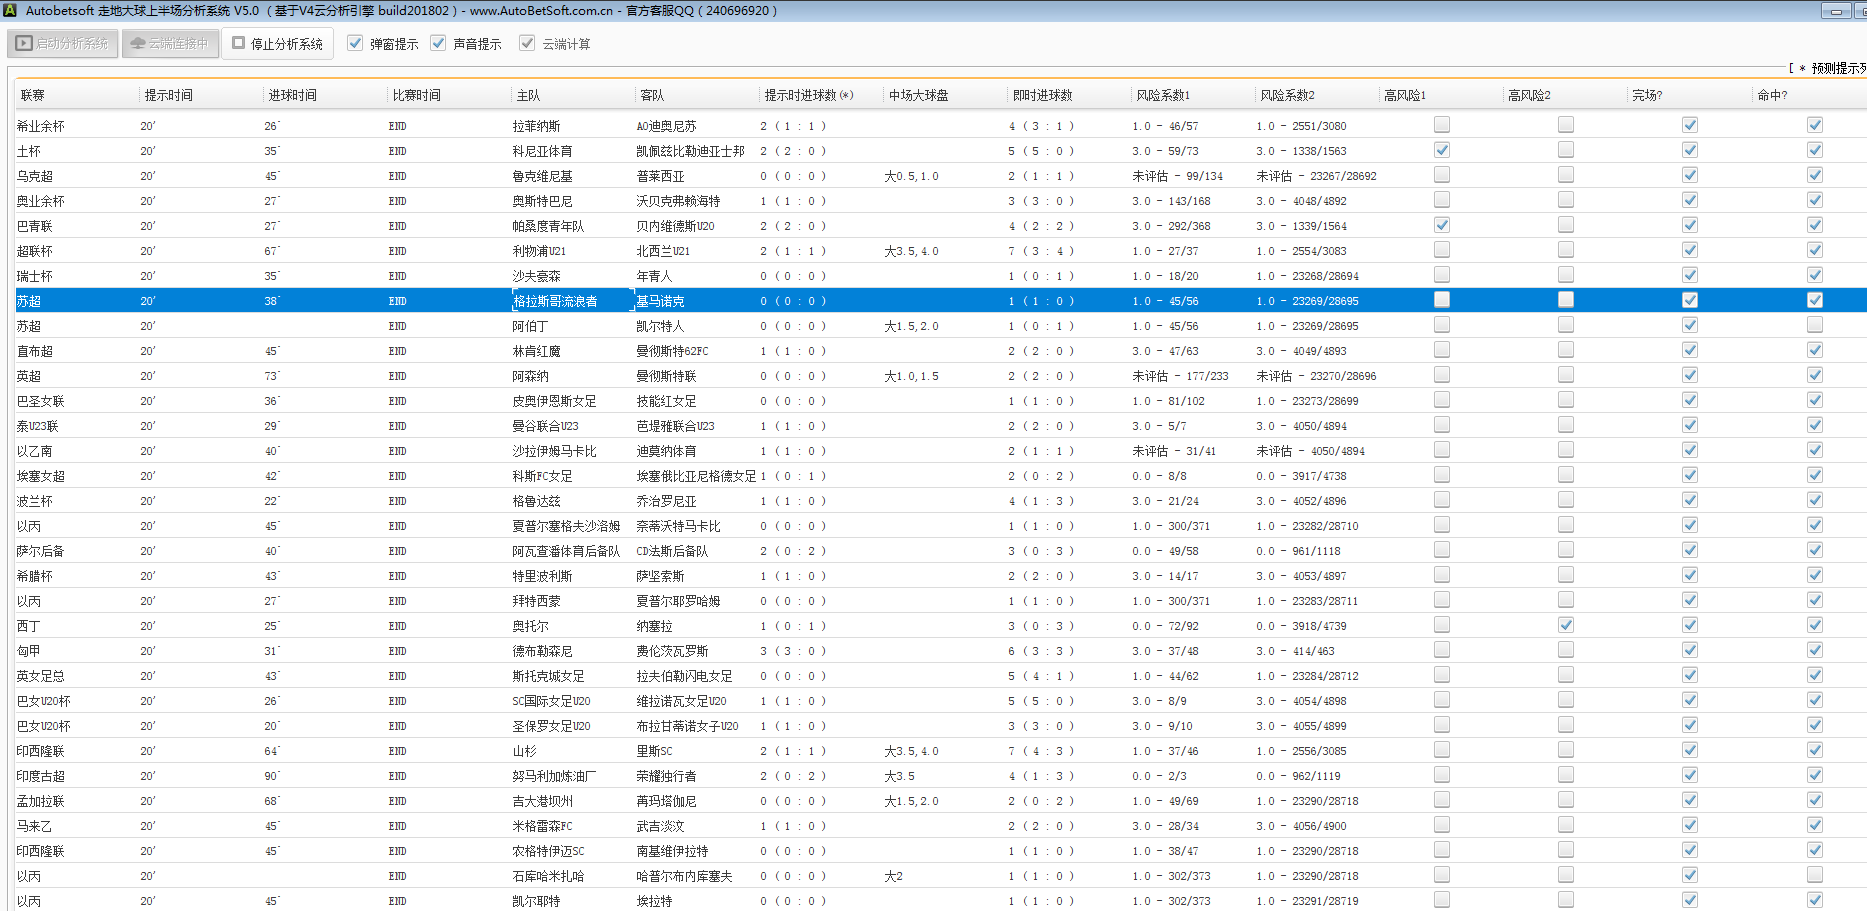The image size is (1867, 911).
Task: Click the 格拉斯哥流浪者 home team cell
Action: coord(556,301)
